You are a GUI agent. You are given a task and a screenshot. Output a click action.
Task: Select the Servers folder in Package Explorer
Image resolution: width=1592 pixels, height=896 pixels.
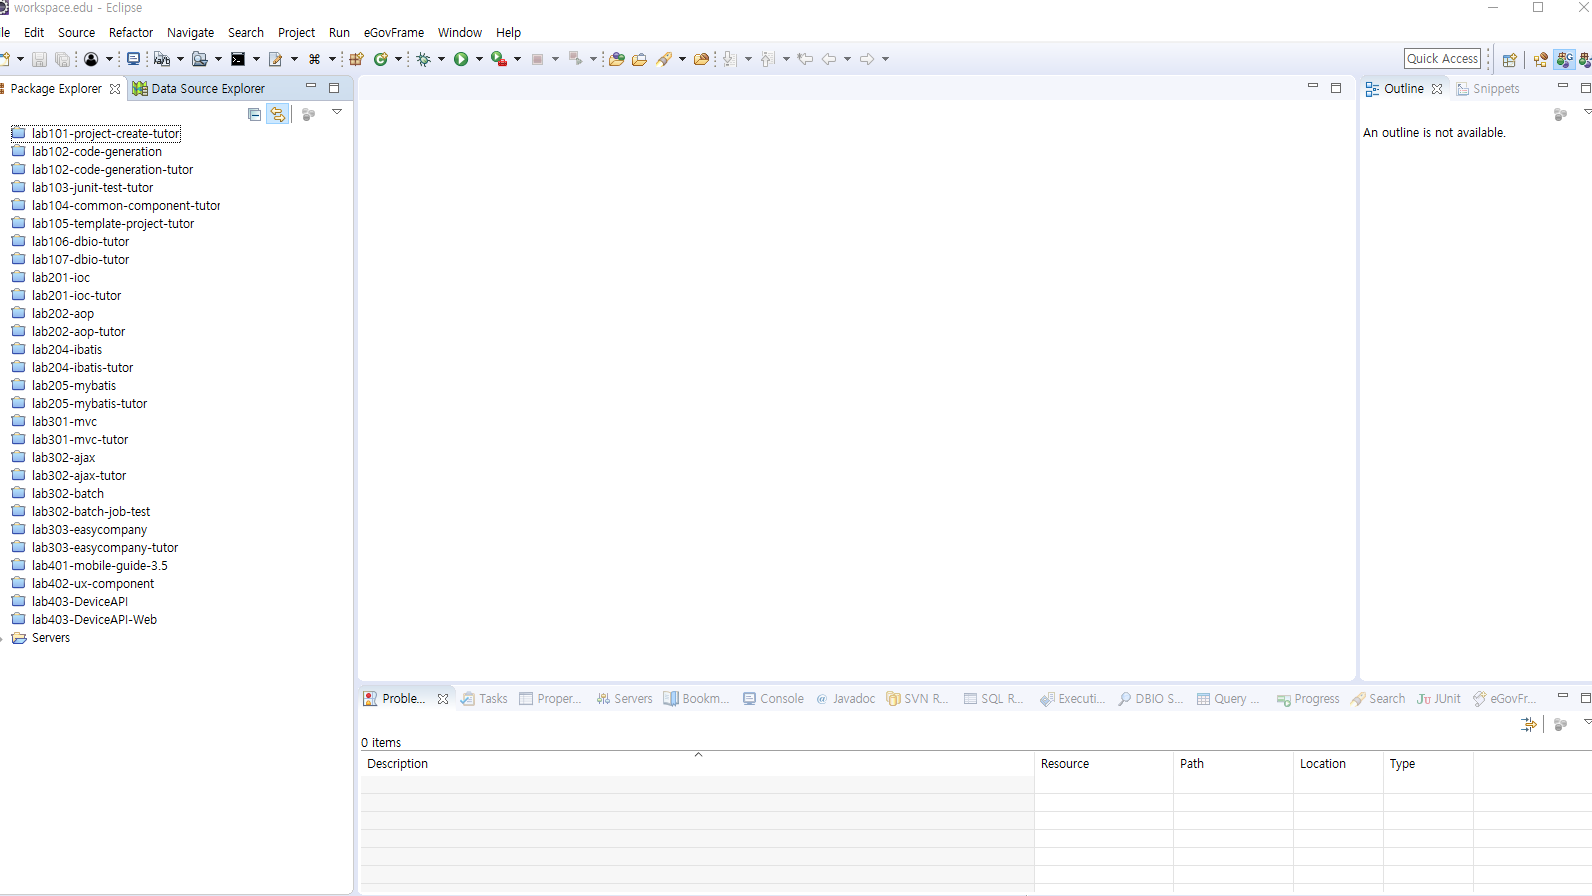click(x=41, y=638)
